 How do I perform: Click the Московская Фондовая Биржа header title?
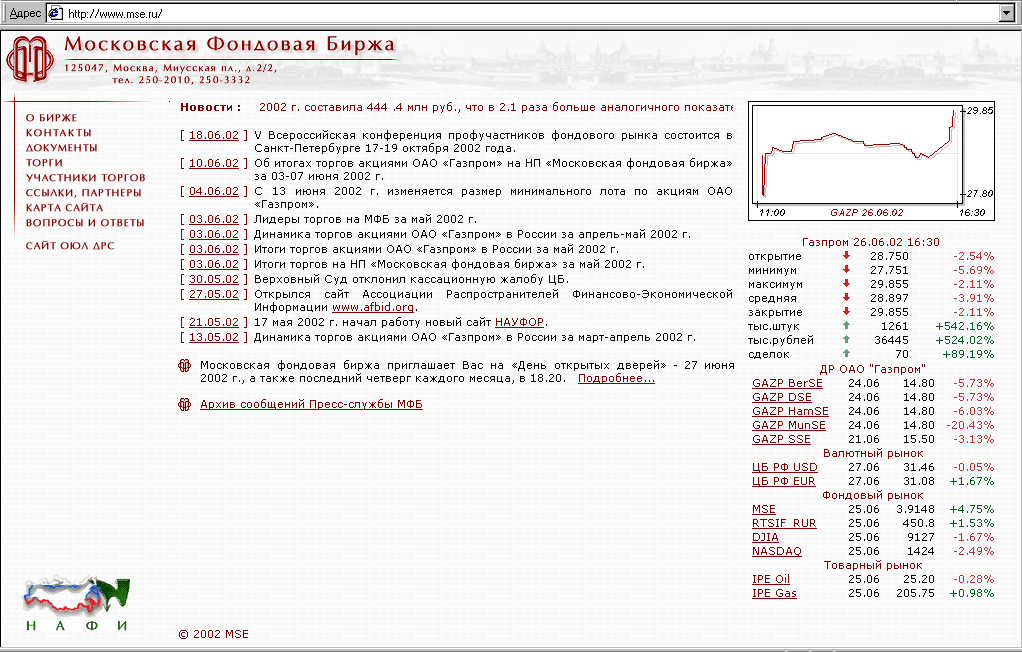pyautogui.click(x=229, y=44)
